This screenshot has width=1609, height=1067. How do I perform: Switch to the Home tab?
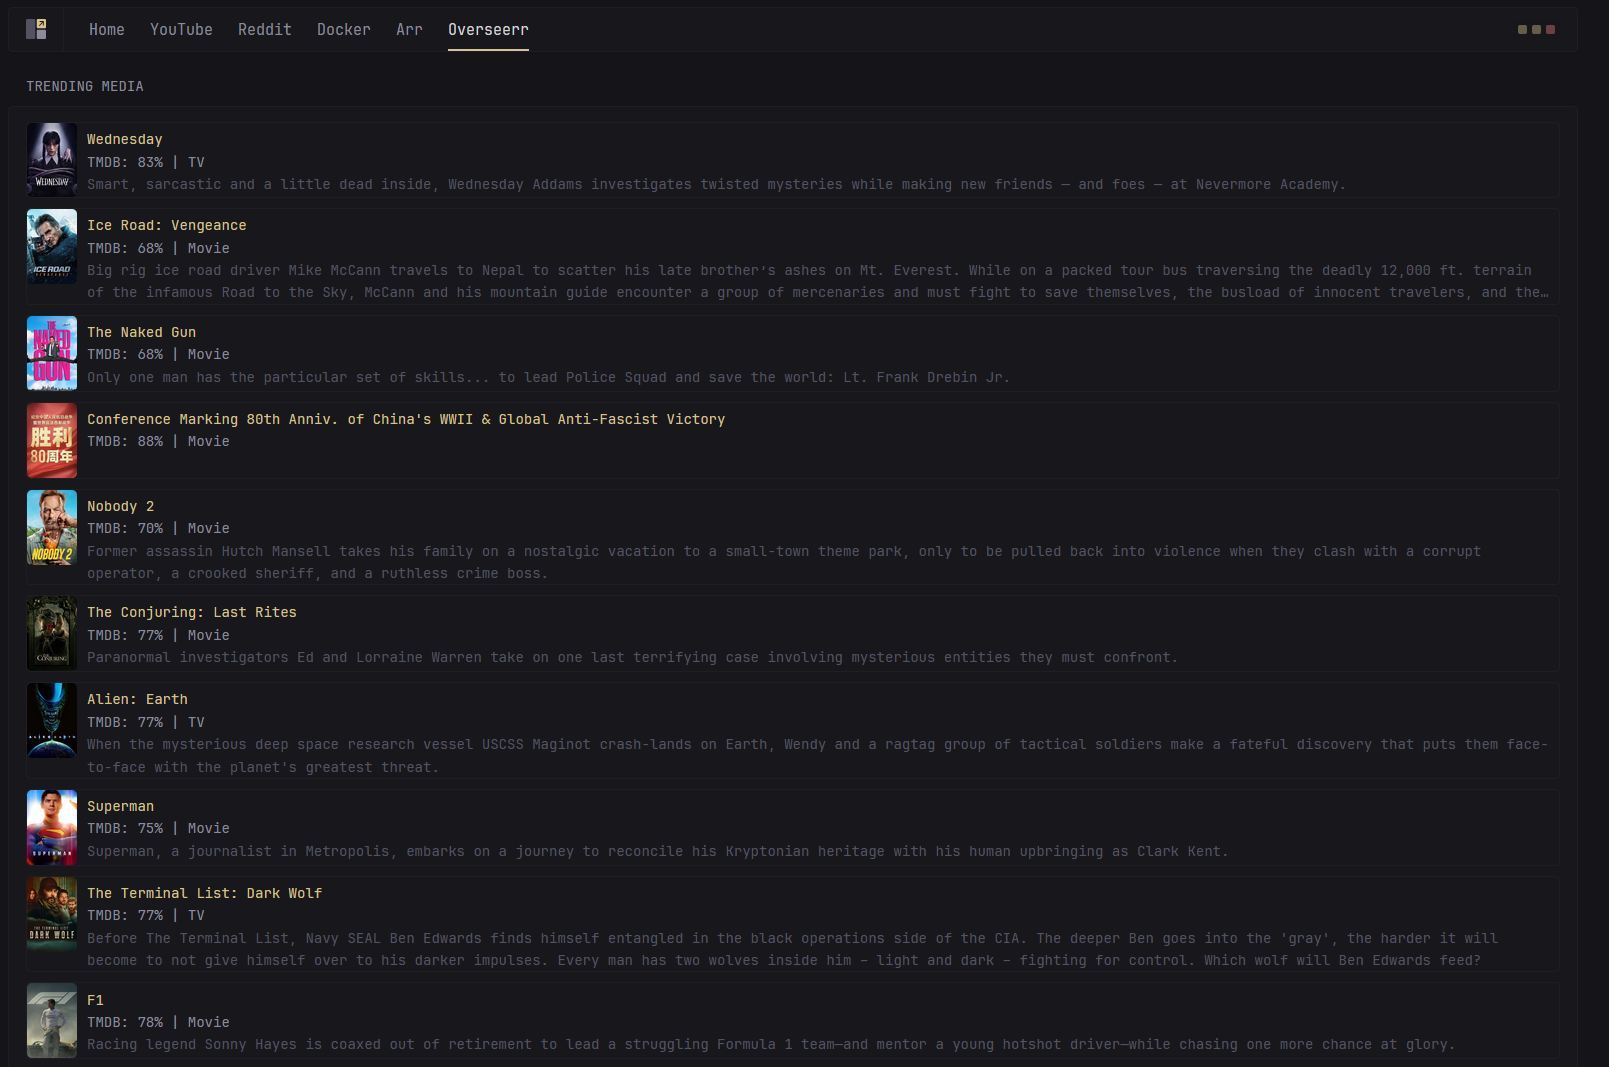pyautogui.click(x=106, y=29)
